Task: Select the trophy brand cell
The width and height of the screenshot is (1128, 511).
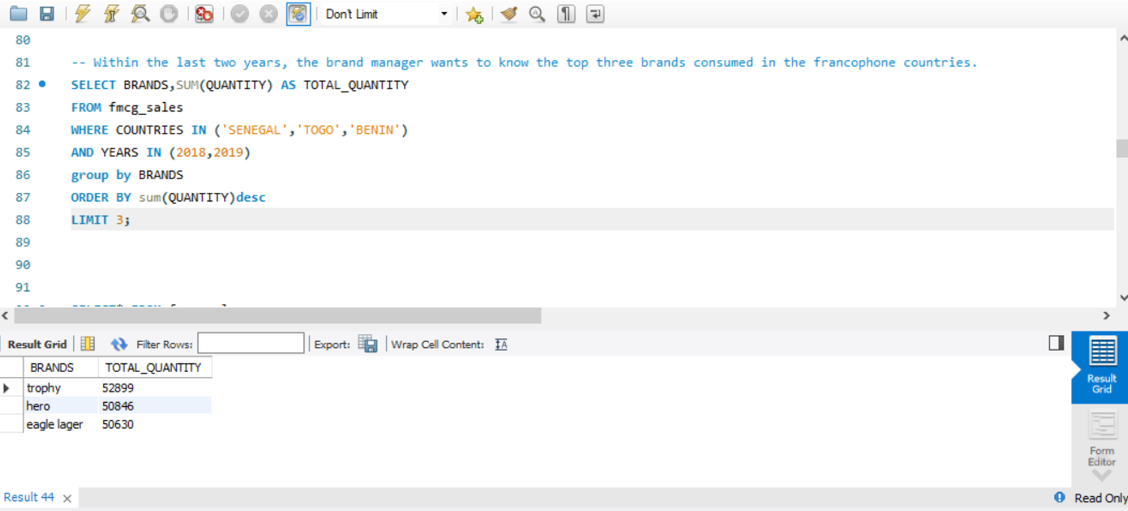Action: [x=60, y=388]
